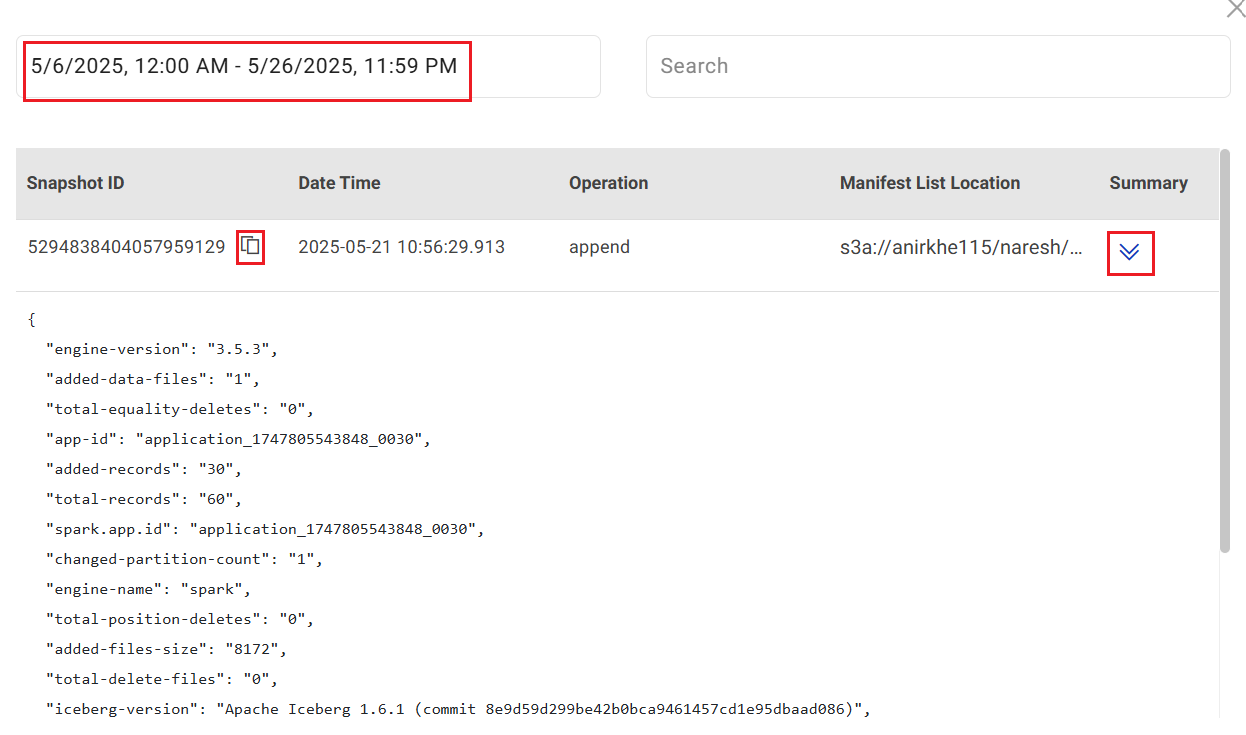Click the "engine-version" line in summary JSON
The image size is (1246, 735).
pos(160,349)
